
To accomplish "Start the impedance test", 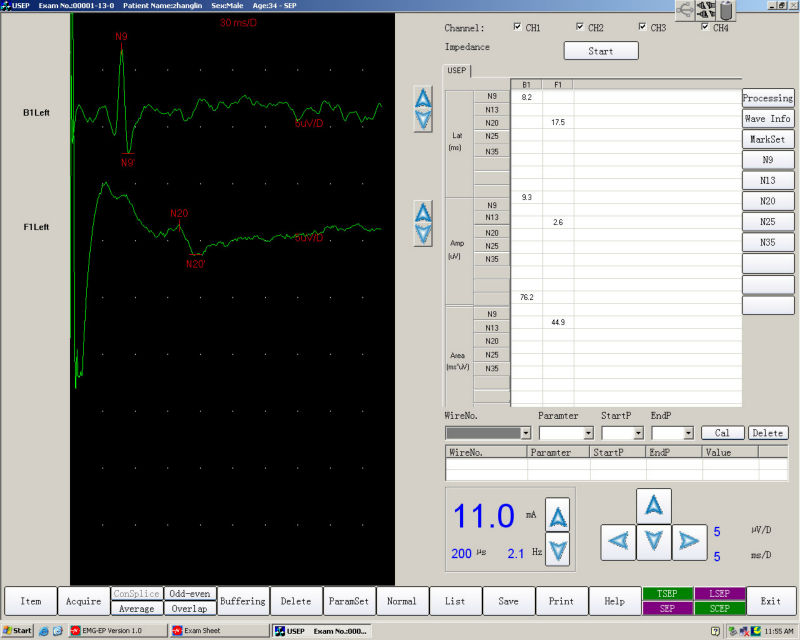I will click(601, 51).
